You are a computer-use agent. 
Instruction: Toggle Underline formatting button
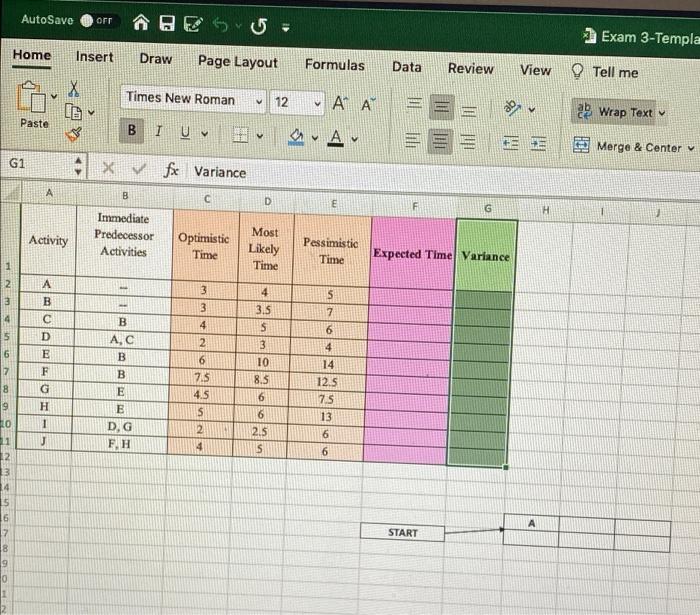(185, 132)
